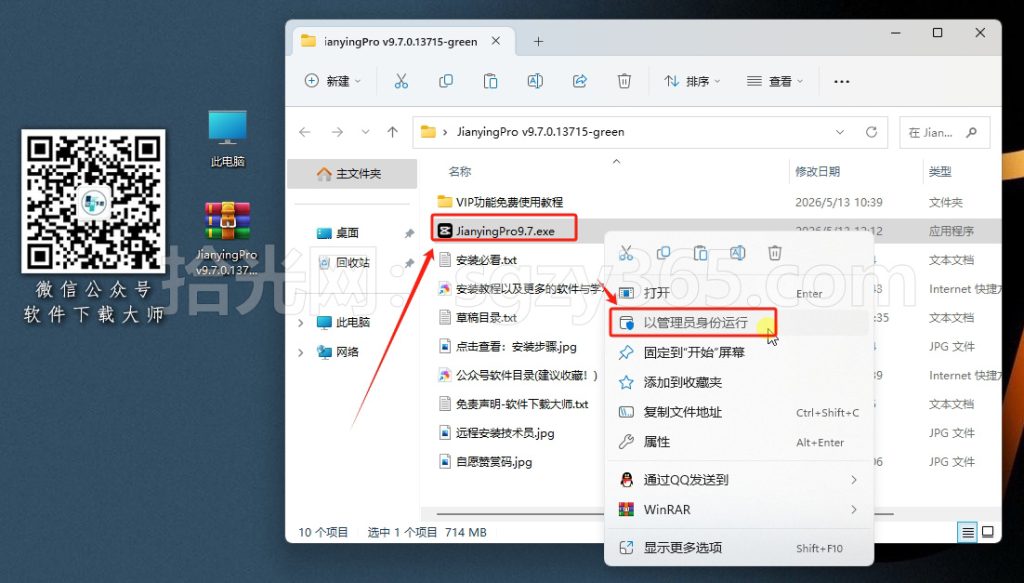Expand the 通过QQ发送到 submenu

point(854,480)
